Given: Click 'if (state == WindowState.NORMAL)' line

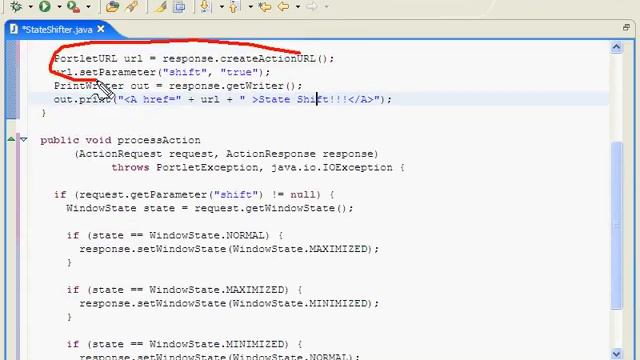Looking at the screenshot, I should (175, 236).
